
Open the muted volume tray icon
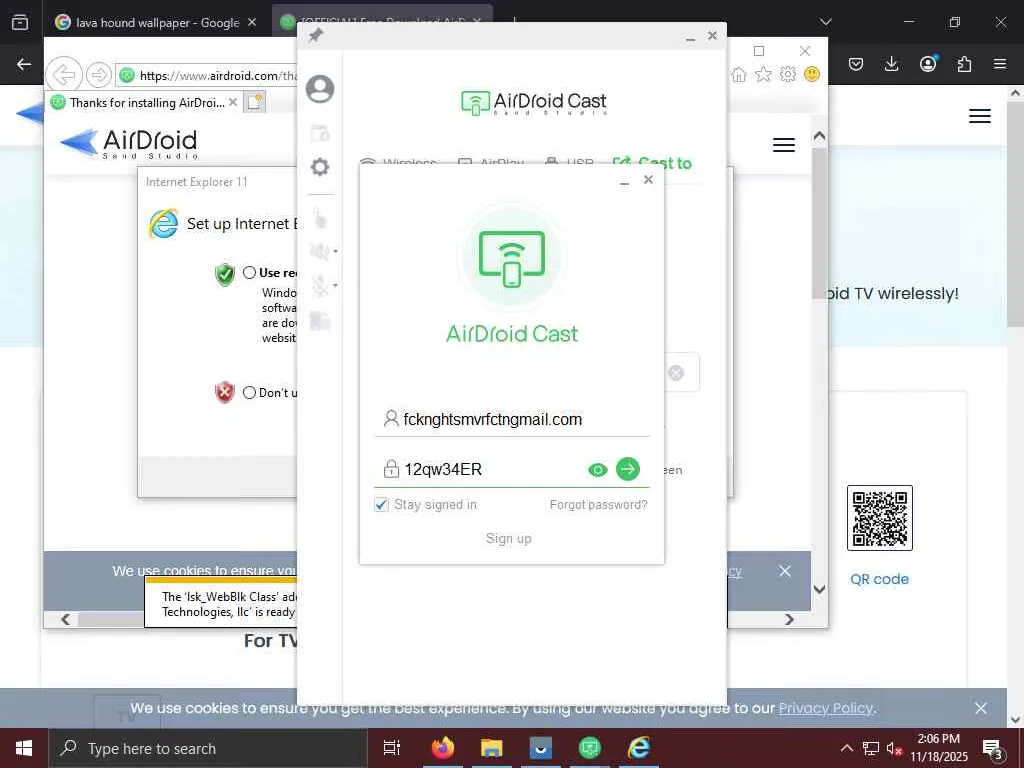pyautogui.click(x=894, y=749)
